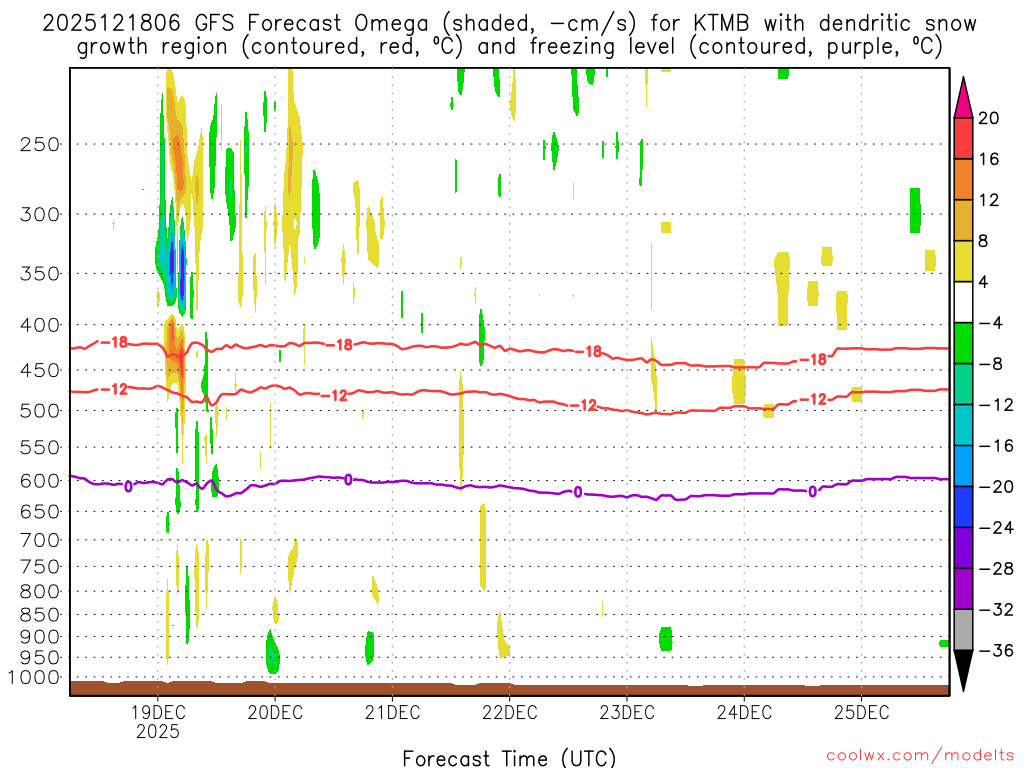Viewport: 1024px width, 768px height.
Task: Click the colorbar value label -4
Action: [991, 323]
